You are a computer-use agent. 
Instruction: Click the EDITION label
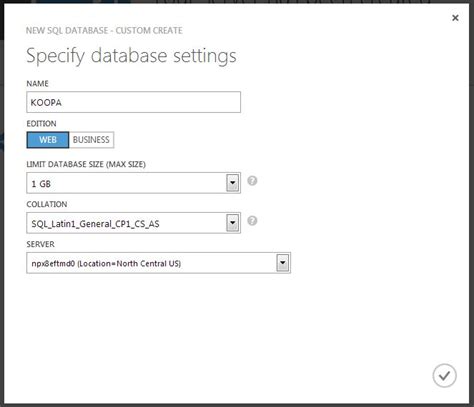pyautogui.click(x=41, y=124)
